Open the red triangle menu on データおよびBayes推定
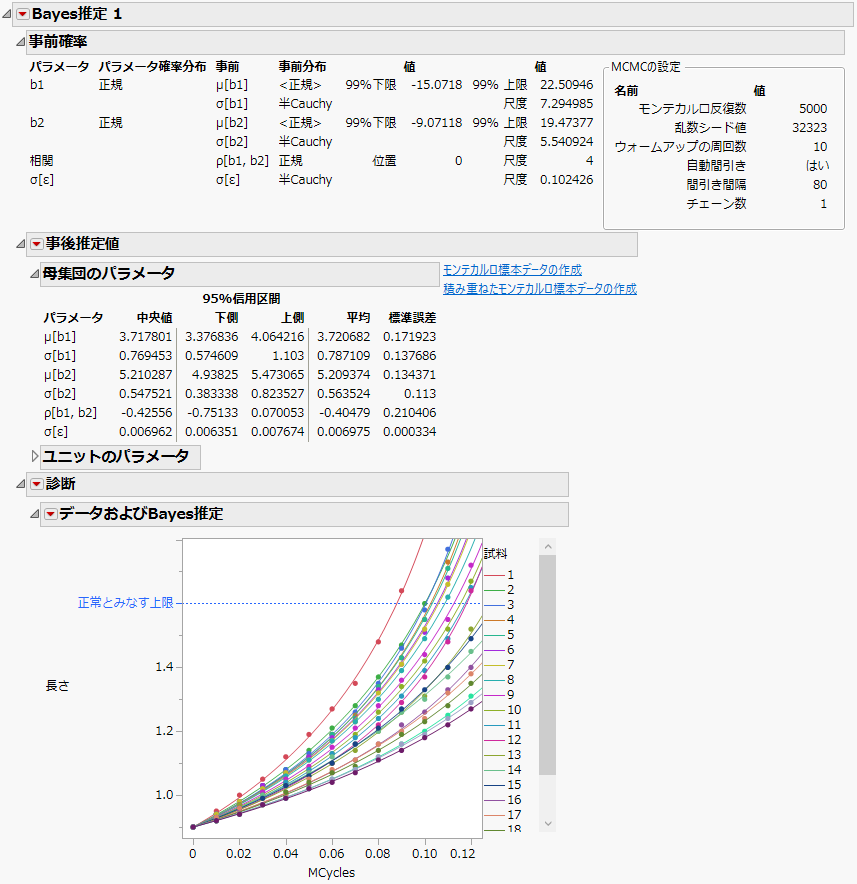This screenshot has height=884, width=857. (x=51, y=513)
